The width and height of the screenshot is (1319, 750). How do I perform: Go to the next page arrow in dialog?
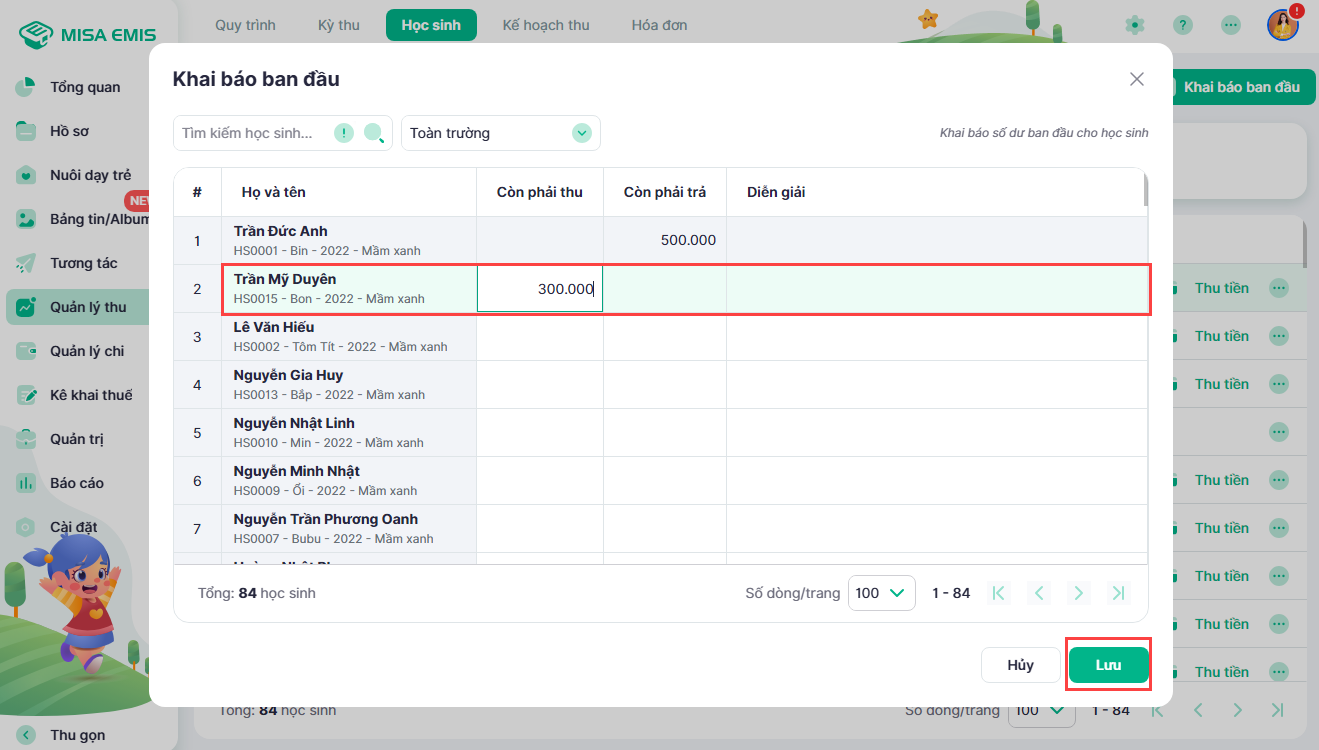(x=1078, y=593)
